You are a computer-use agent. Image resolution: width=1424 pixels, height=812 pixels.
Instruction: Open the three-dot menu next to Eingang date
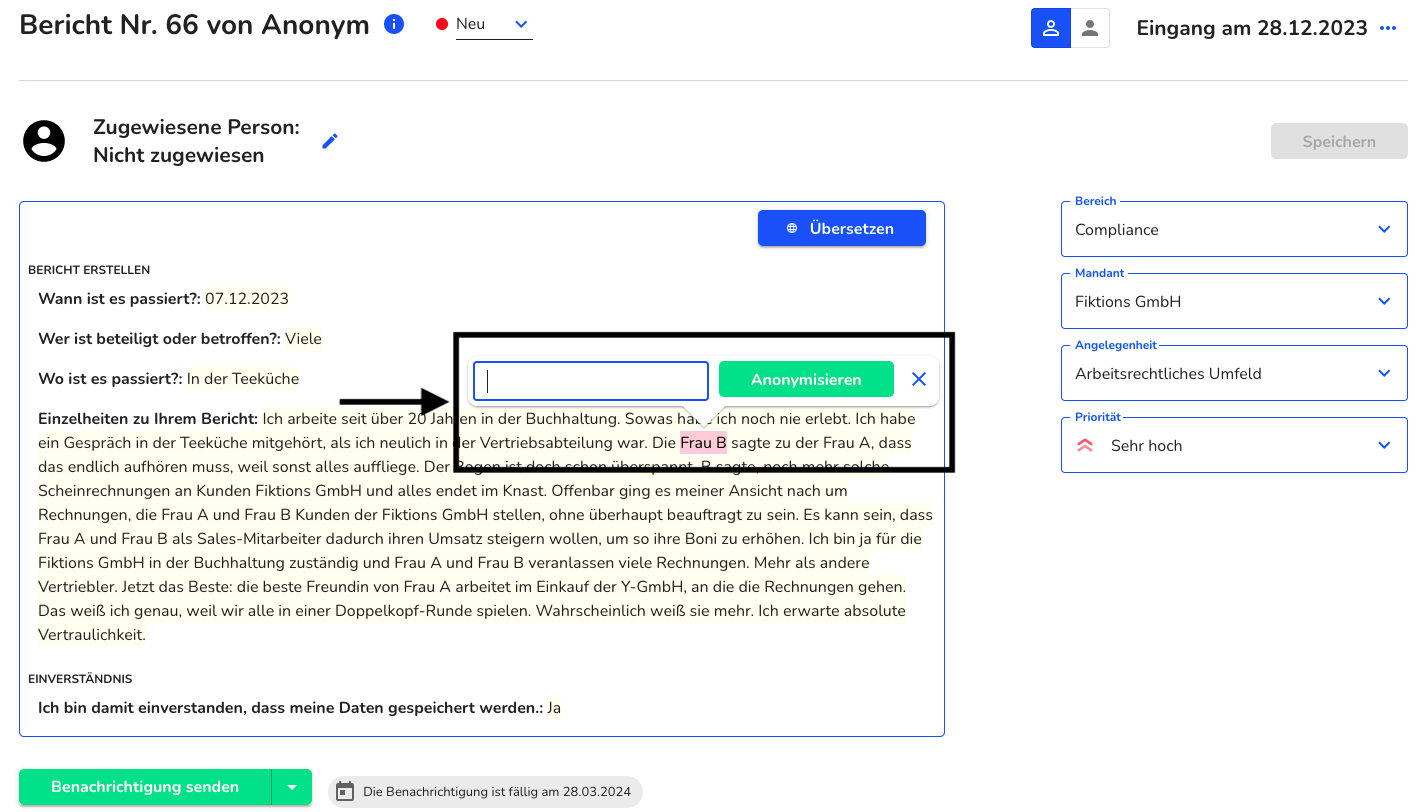coord(1388,28)
